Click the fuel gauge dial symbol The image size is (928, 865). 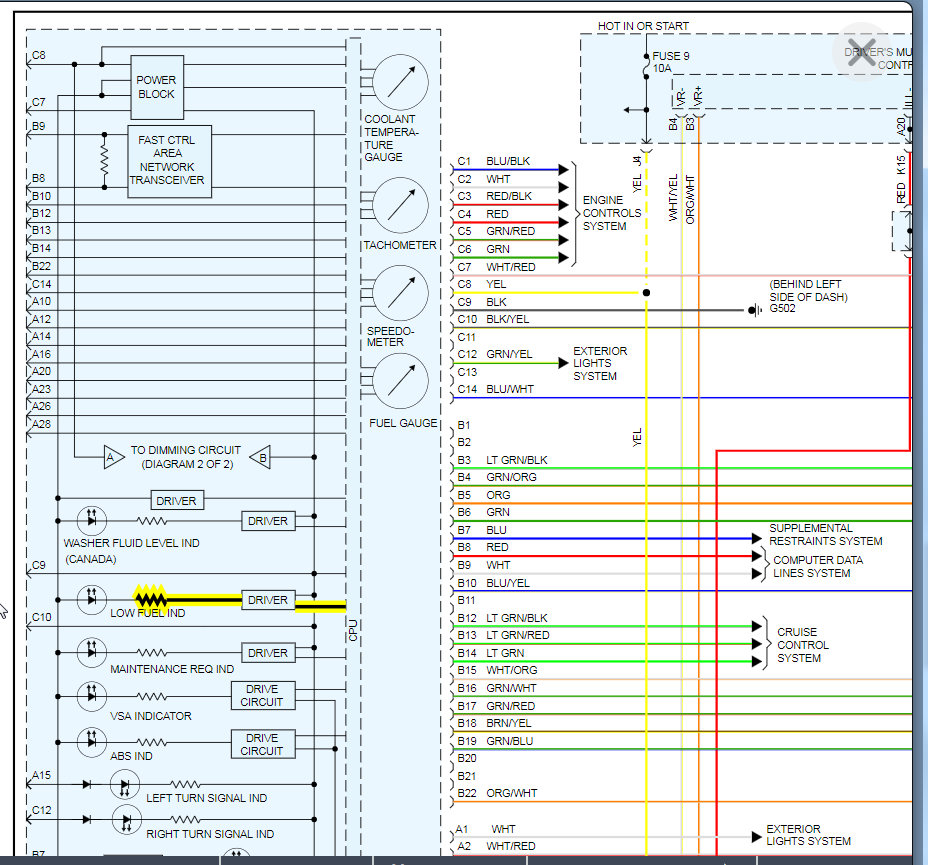(401, 380)
